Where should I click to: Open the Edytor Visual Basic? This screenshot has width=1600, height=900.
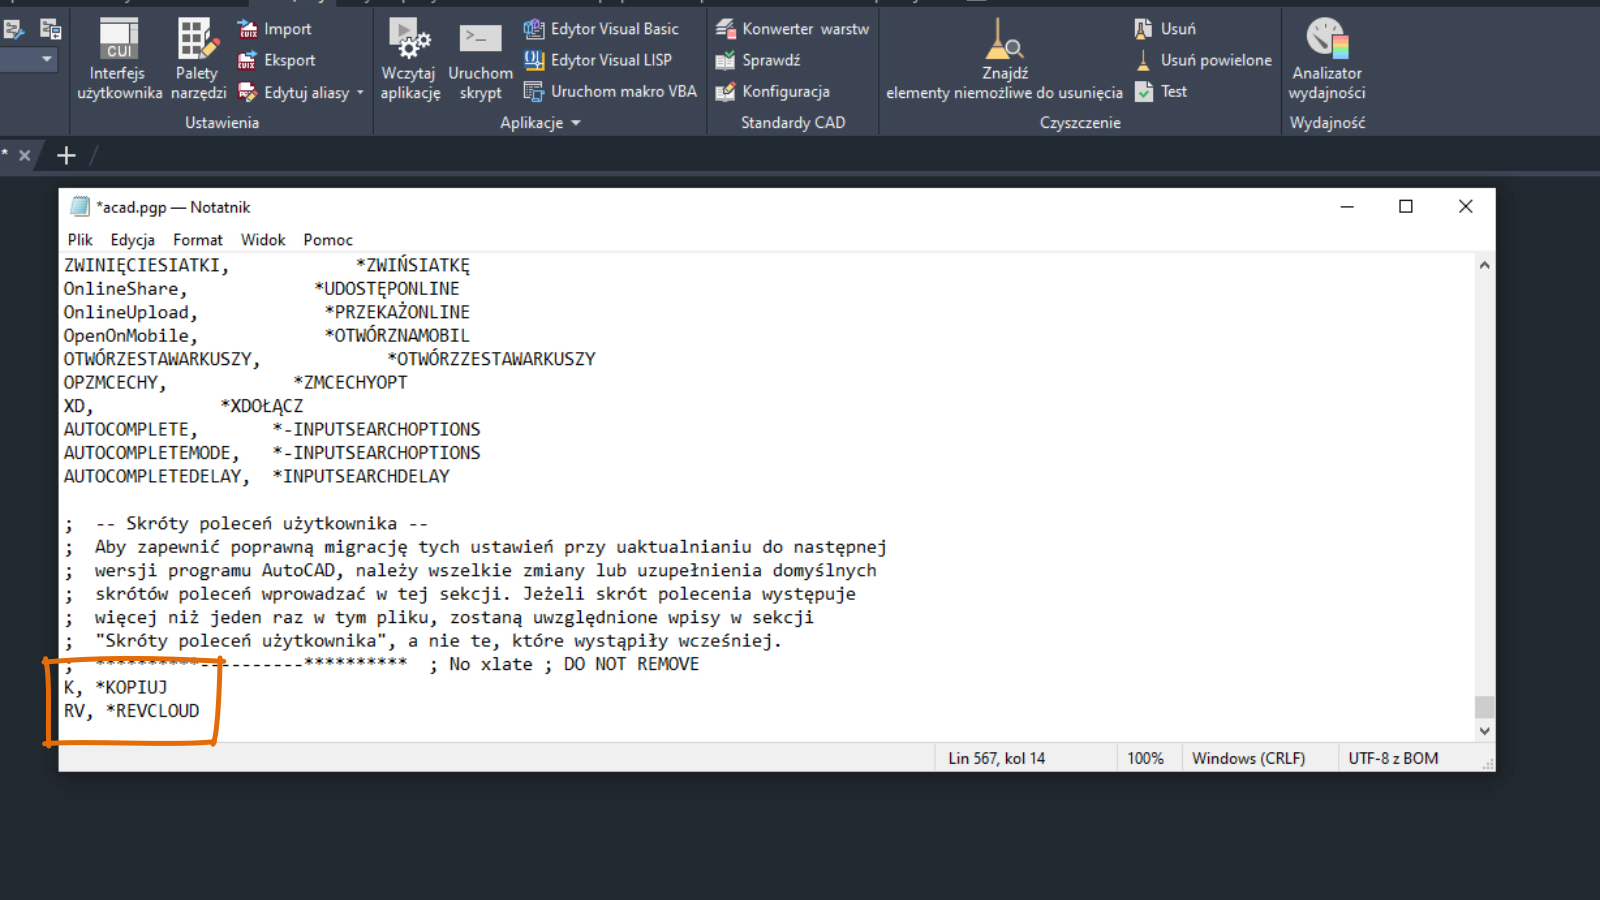pyautogui.click(x=601, y=29)
